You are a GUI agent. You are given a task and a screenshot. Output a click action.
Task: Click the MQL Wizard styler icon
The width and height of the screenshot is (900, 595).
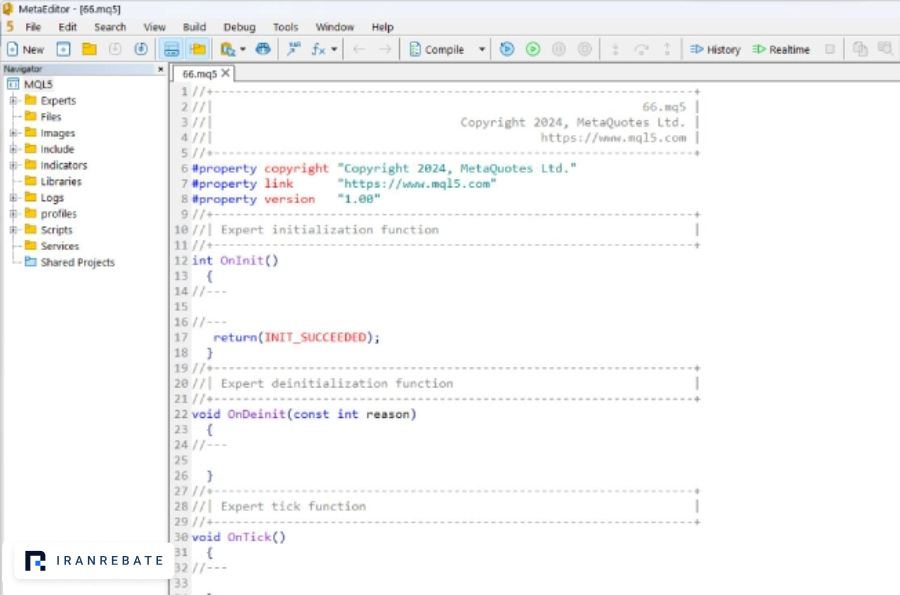point(294,49)
